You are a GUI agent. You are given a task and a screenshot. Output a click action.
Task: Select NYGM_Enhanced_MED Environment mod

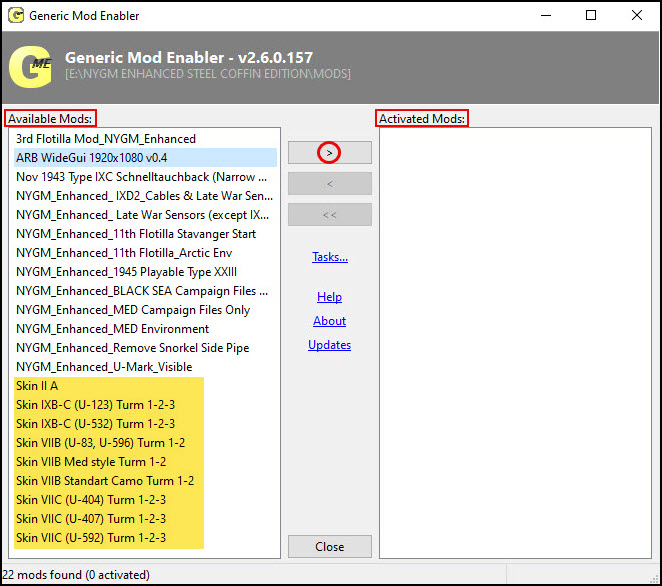145,328
